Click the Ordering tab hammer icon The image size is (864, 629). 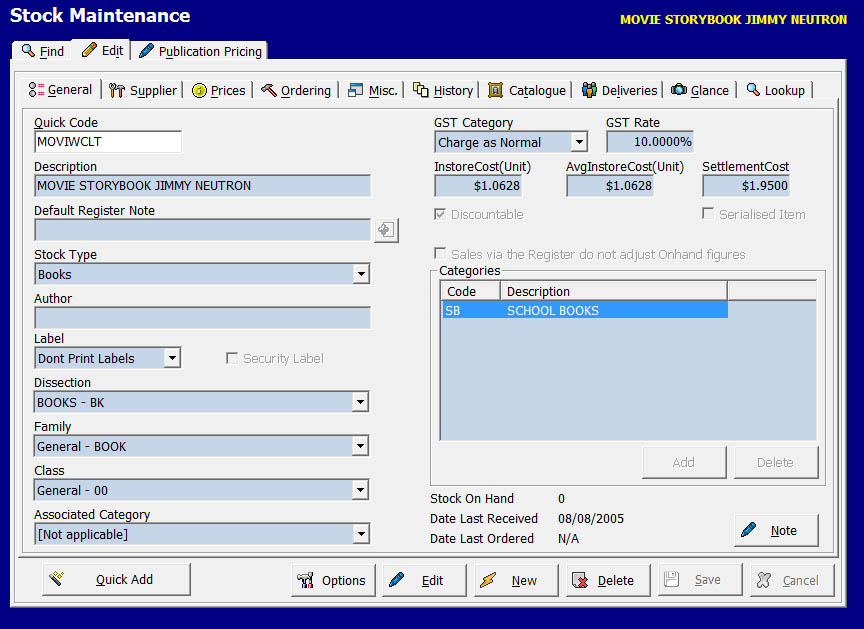click(x=269, y=90)
